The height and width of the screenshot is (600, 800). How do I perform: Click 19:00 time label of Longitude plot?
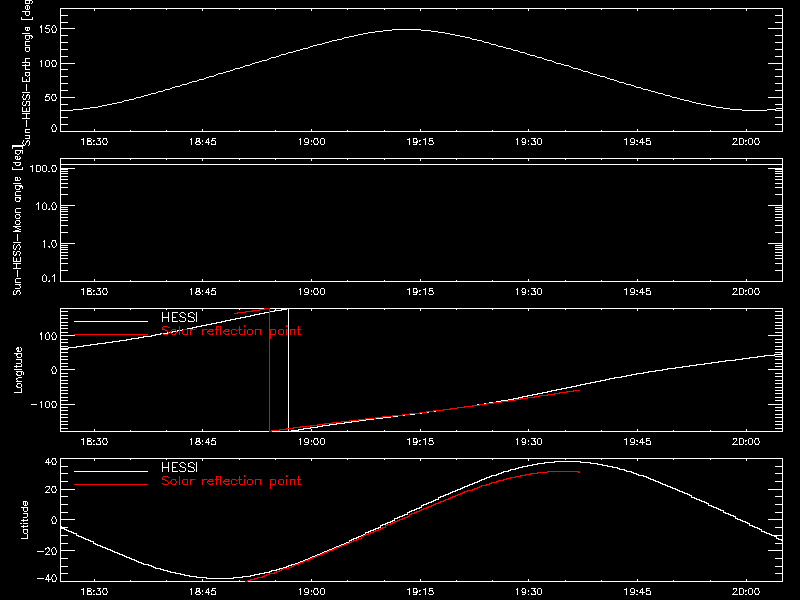pos(312,442)
